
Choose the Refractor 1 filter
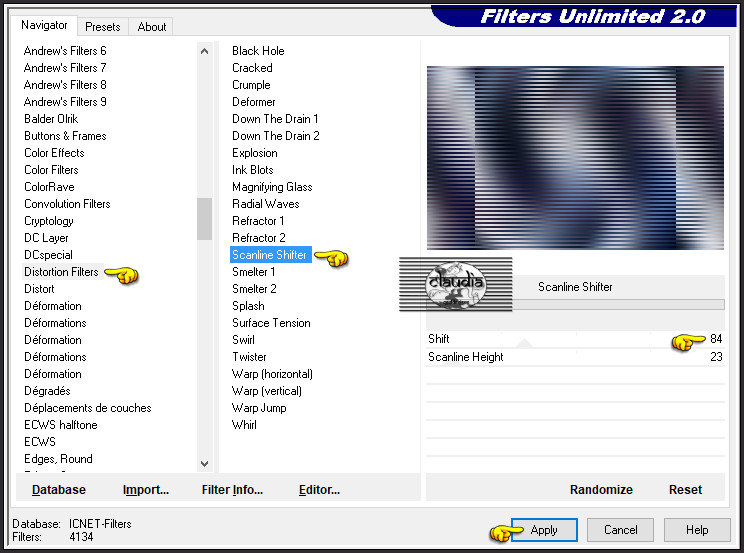click(258, 221)
